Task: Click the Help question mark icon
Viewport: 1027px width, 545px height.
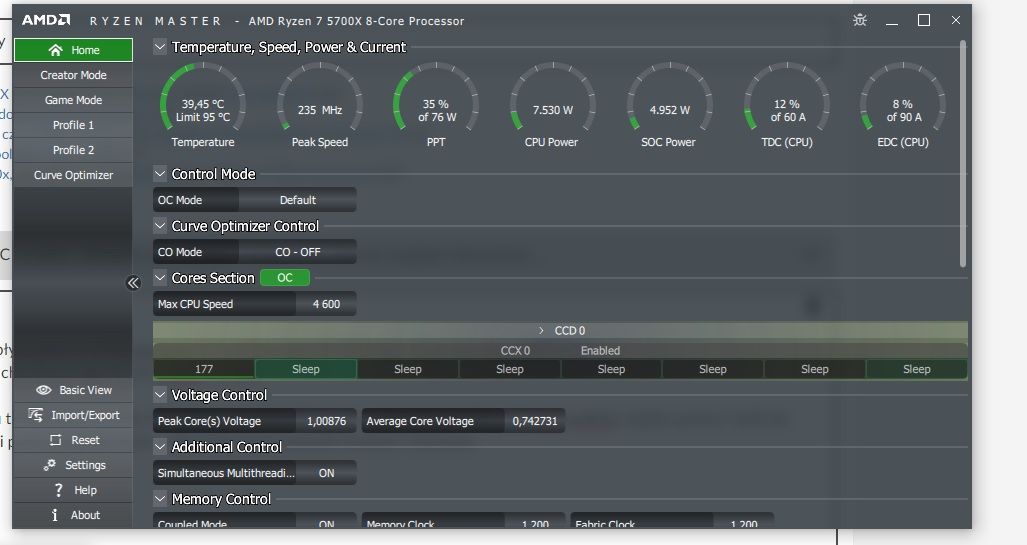Action: click(x=58, y=490)
